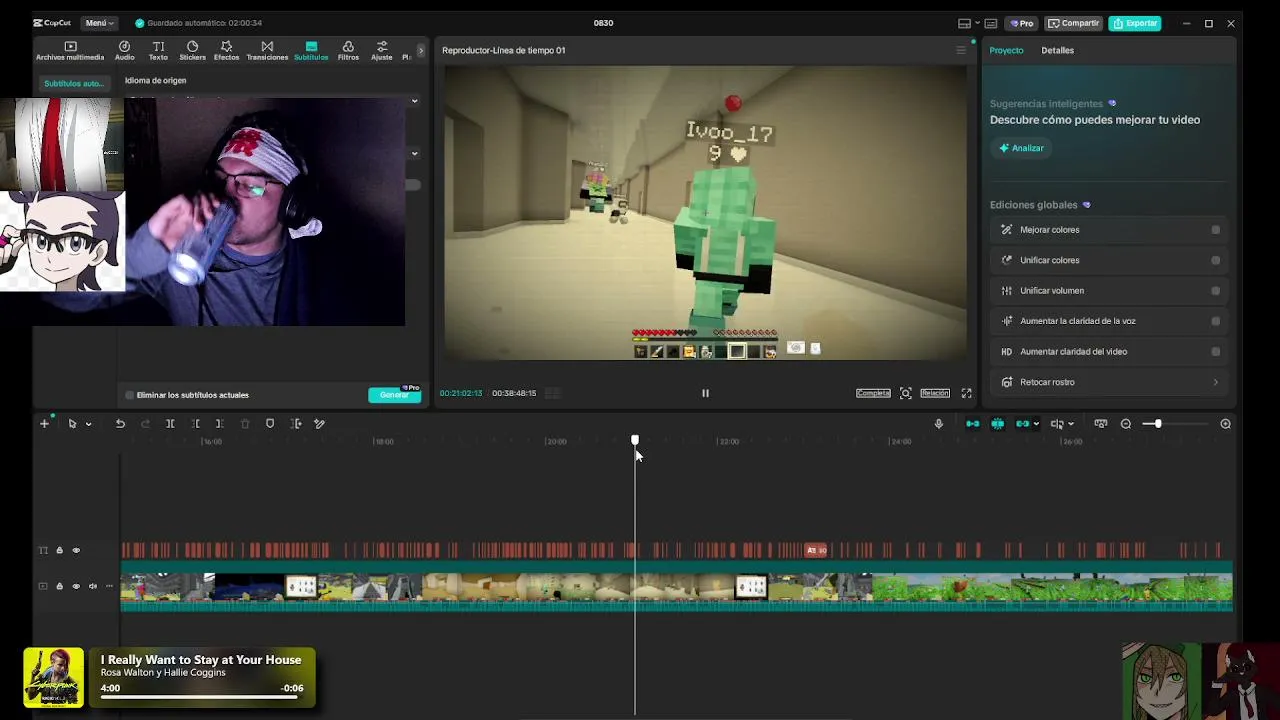Click the timeline playhead marker
The width and height of the screenshot is (1280, 720).
tap(635, 440)
